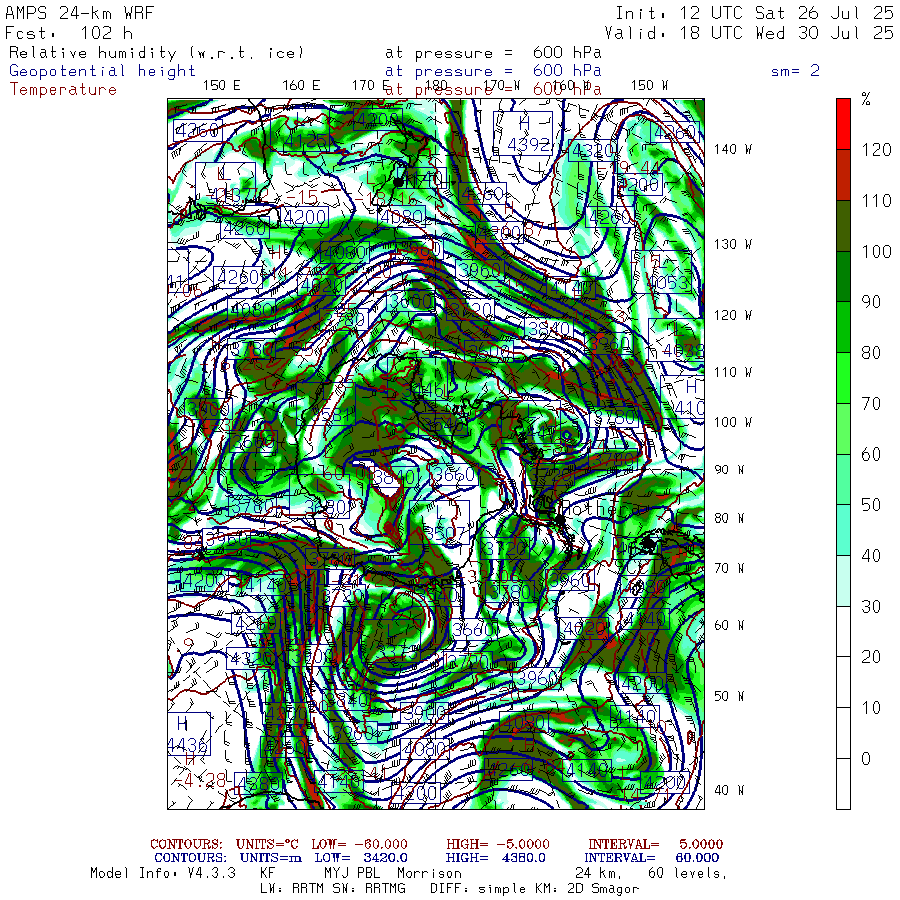Image resolution: width=900 pixels, height=900 pixels.
Task: Click the colorbar '120' tick label
Action: (876, 150)
